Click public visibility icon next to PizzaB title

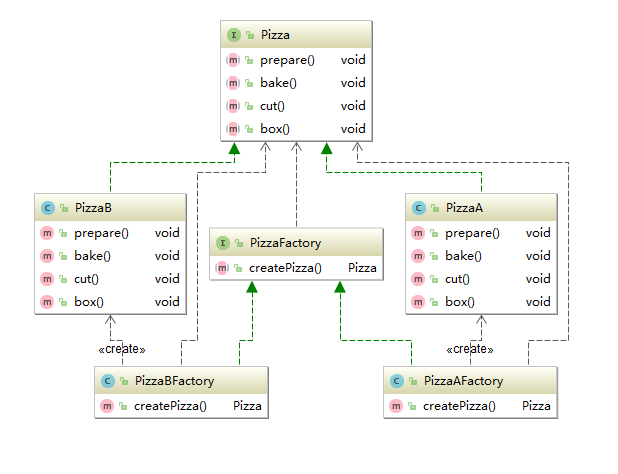[x=64, y=208]
